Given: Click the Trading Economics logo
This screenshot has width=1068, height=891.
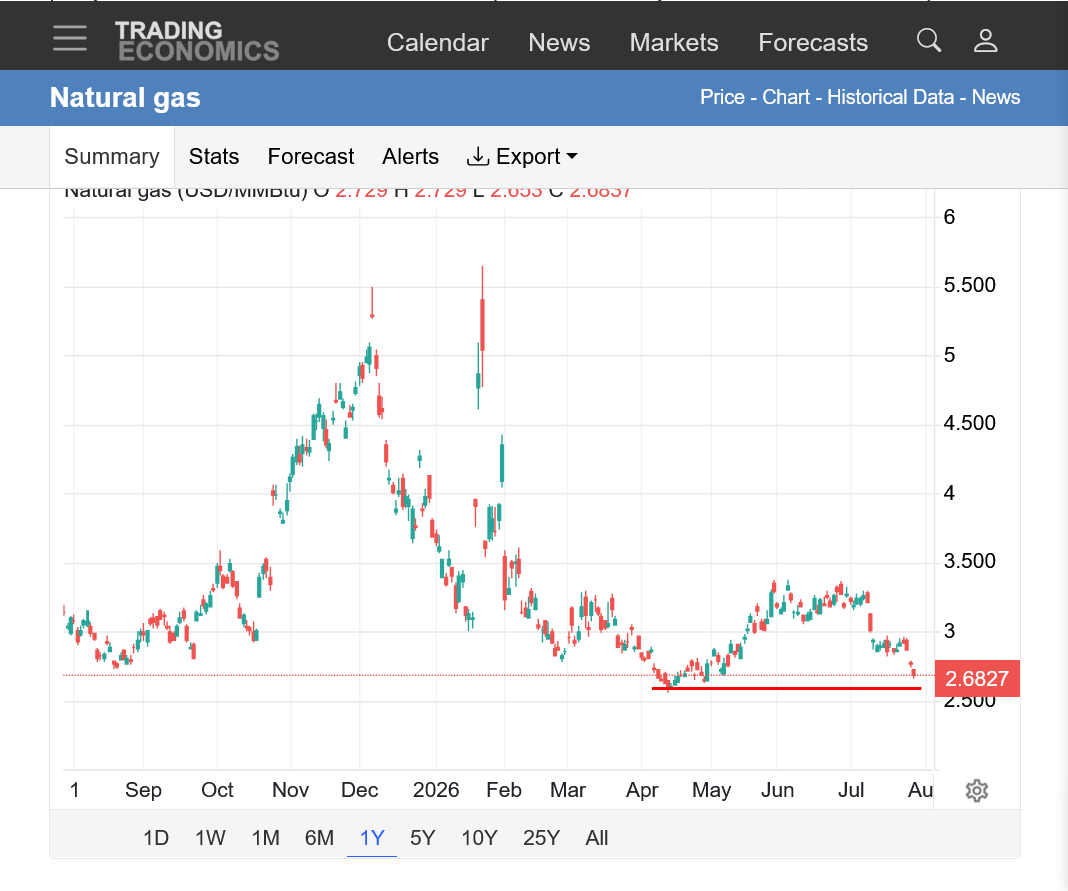Looking at the screenshot, I should (x=197, y=41).
